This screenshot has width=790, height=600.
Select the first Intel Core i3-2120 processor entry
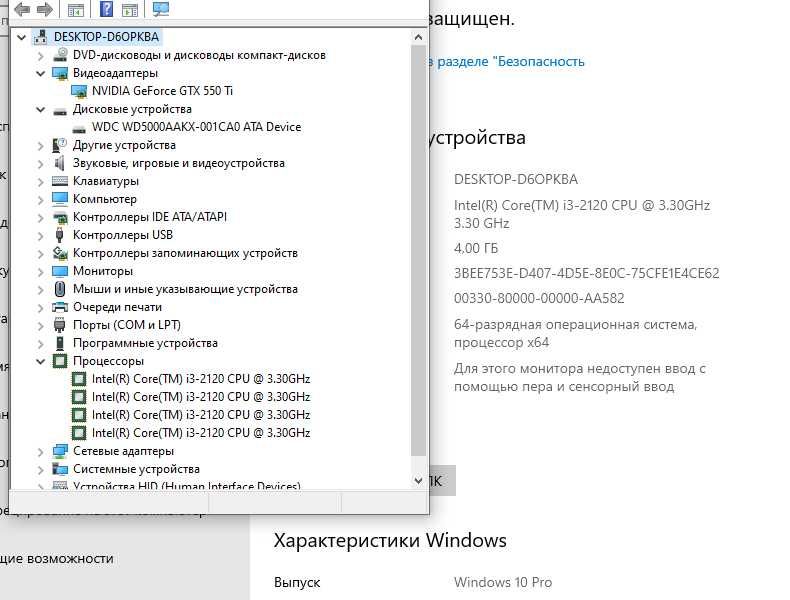point(201,379)
